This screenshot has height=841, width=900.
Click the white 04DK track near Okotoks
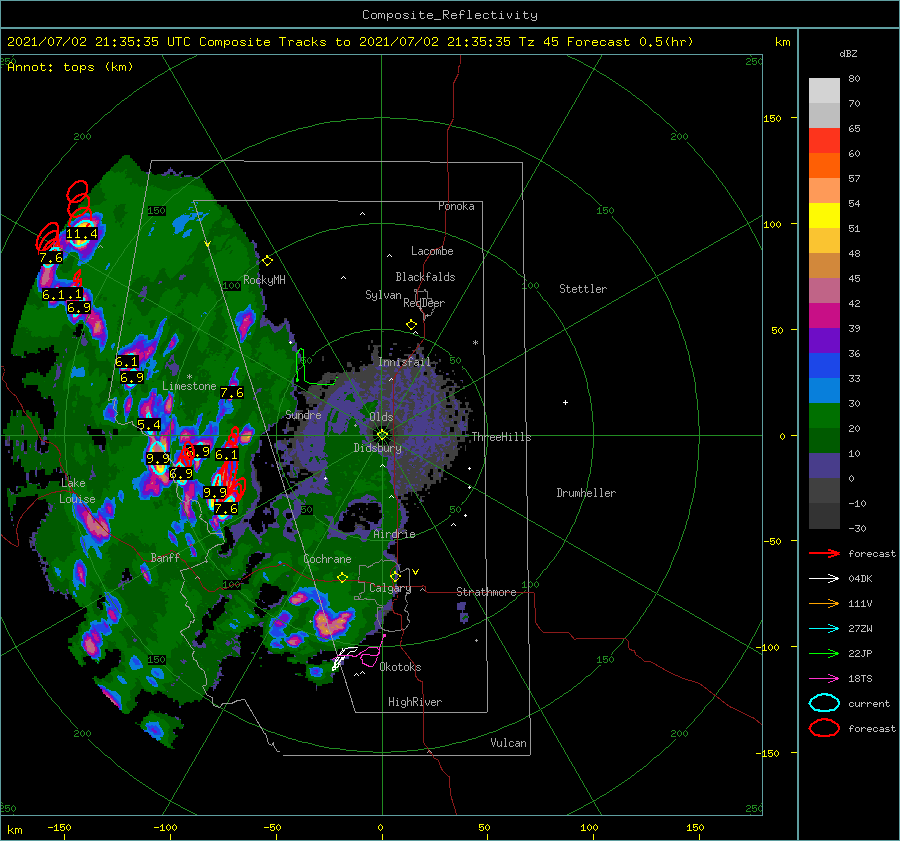click(x=343, y=657)
